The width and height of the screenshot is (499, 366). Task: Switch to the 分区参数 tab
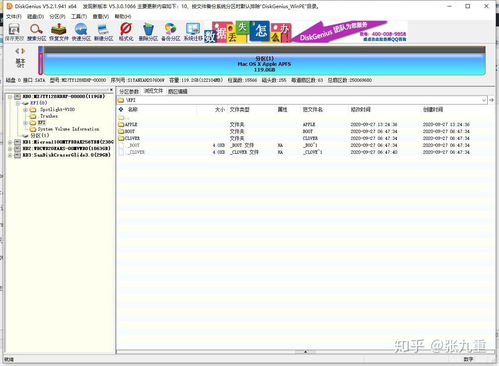tap(129, 91)
